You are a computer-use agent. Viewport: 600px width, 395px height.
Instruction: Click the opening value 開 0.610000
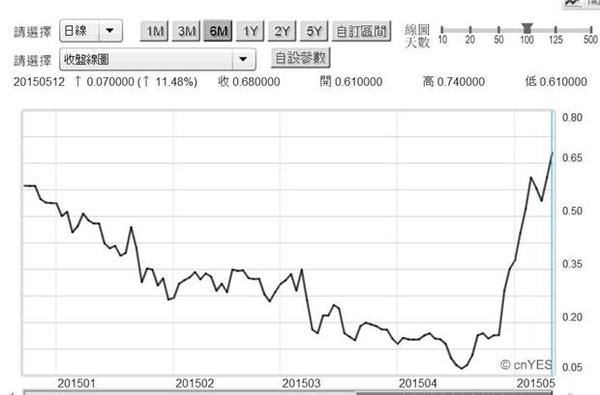point(351,82)
